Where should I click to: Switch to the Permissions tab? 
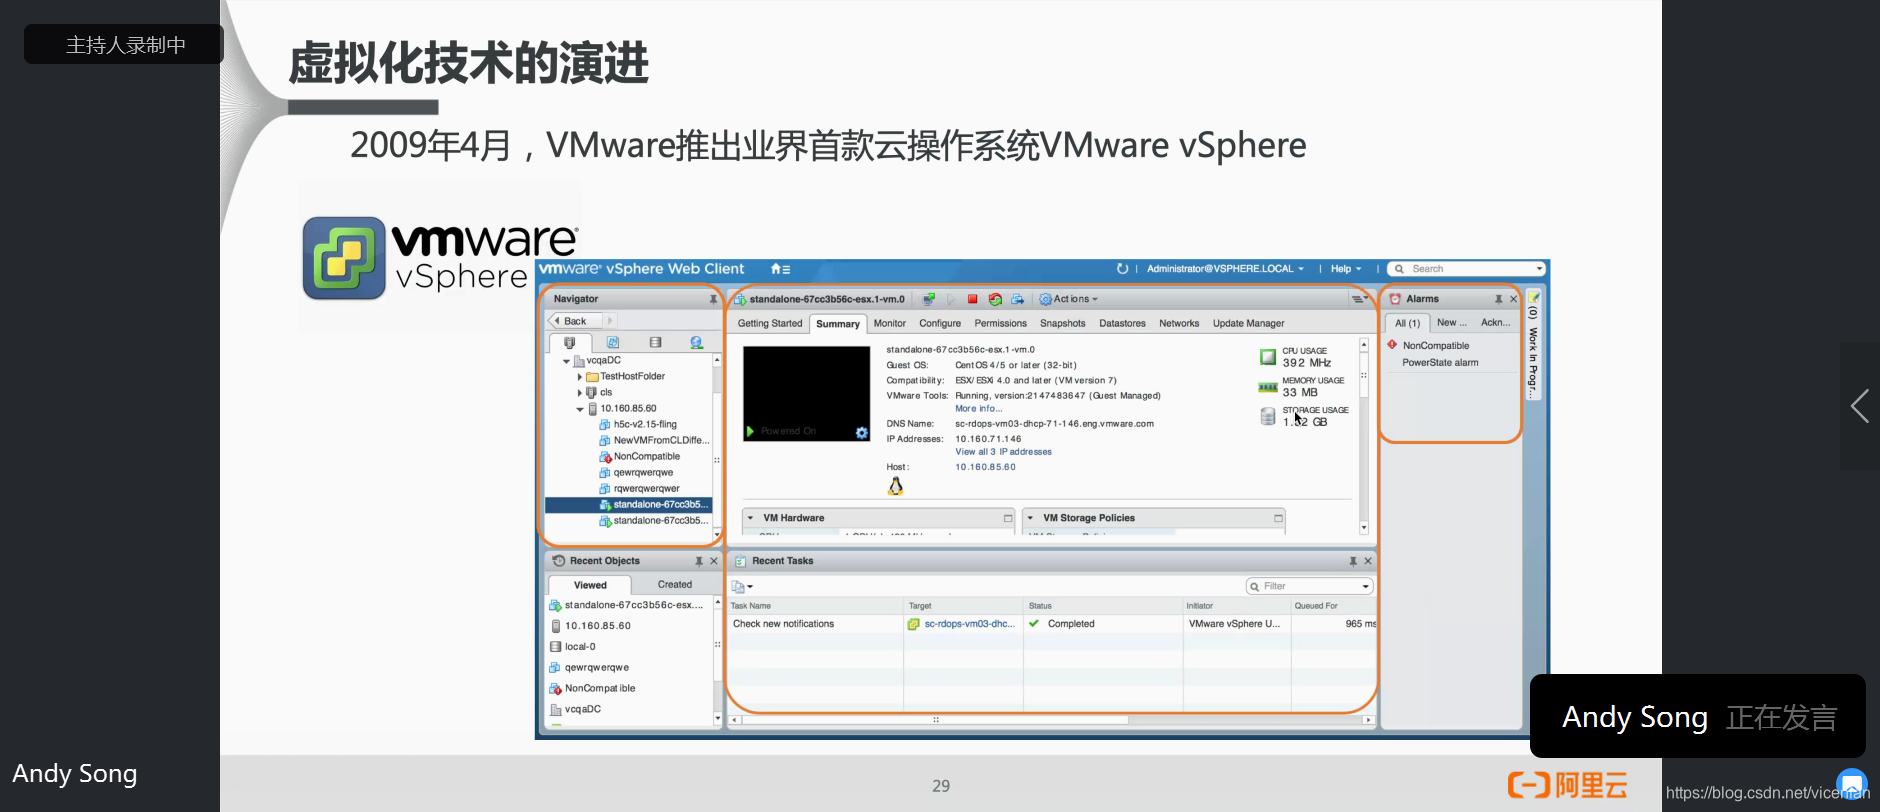[x=1001, y=323]
